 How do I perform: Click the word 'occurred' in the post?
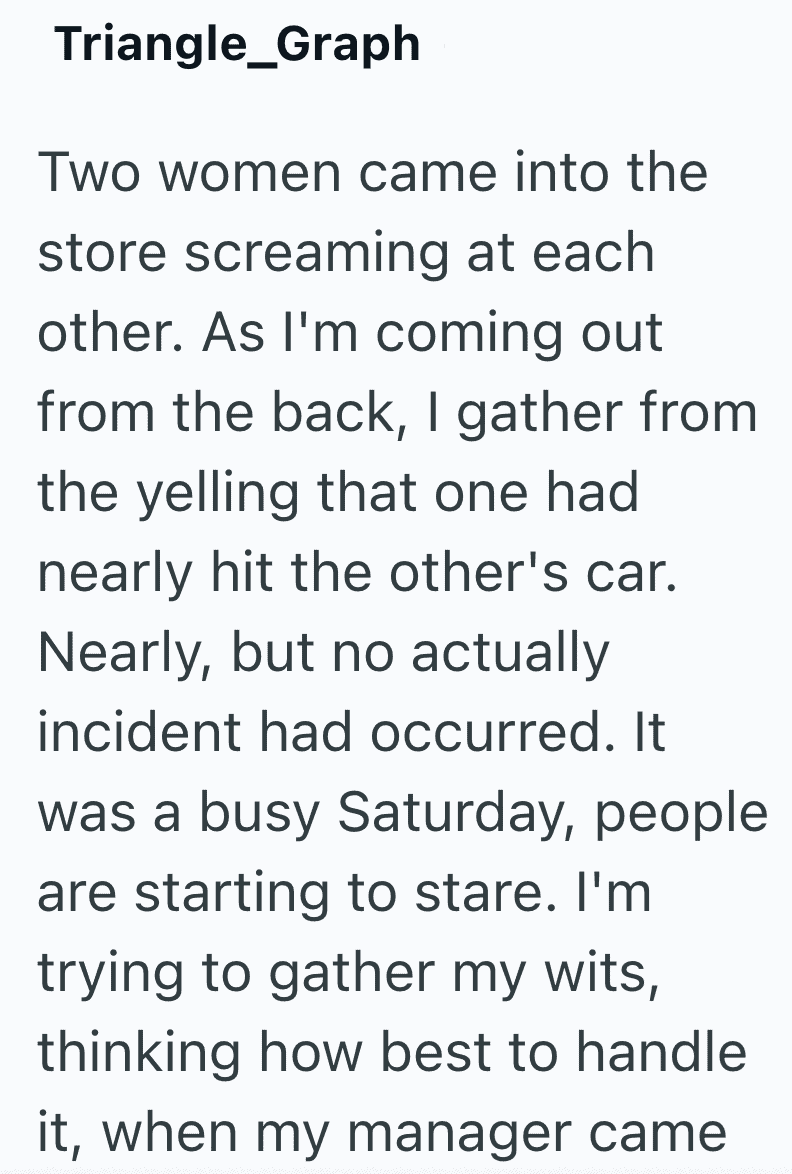[487, 732]
